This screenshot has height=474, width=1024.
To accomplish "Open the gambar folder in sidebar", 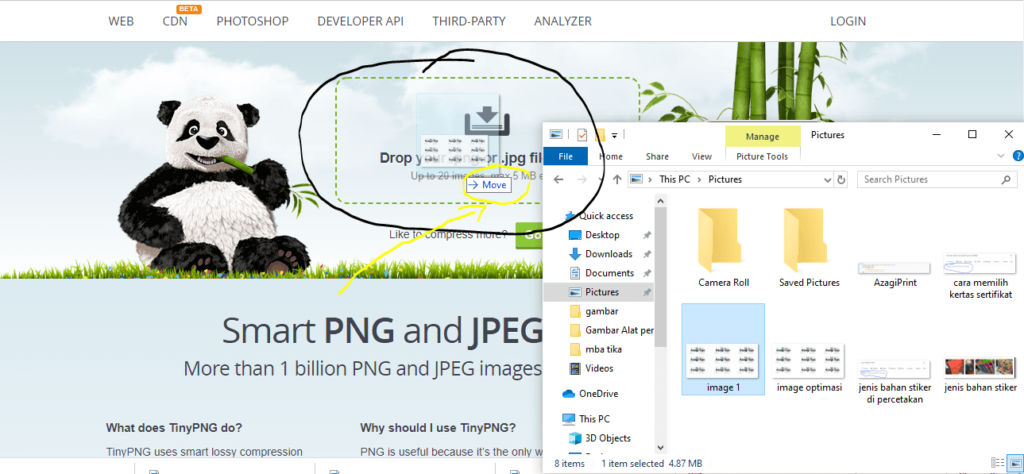I will [601, 311].
